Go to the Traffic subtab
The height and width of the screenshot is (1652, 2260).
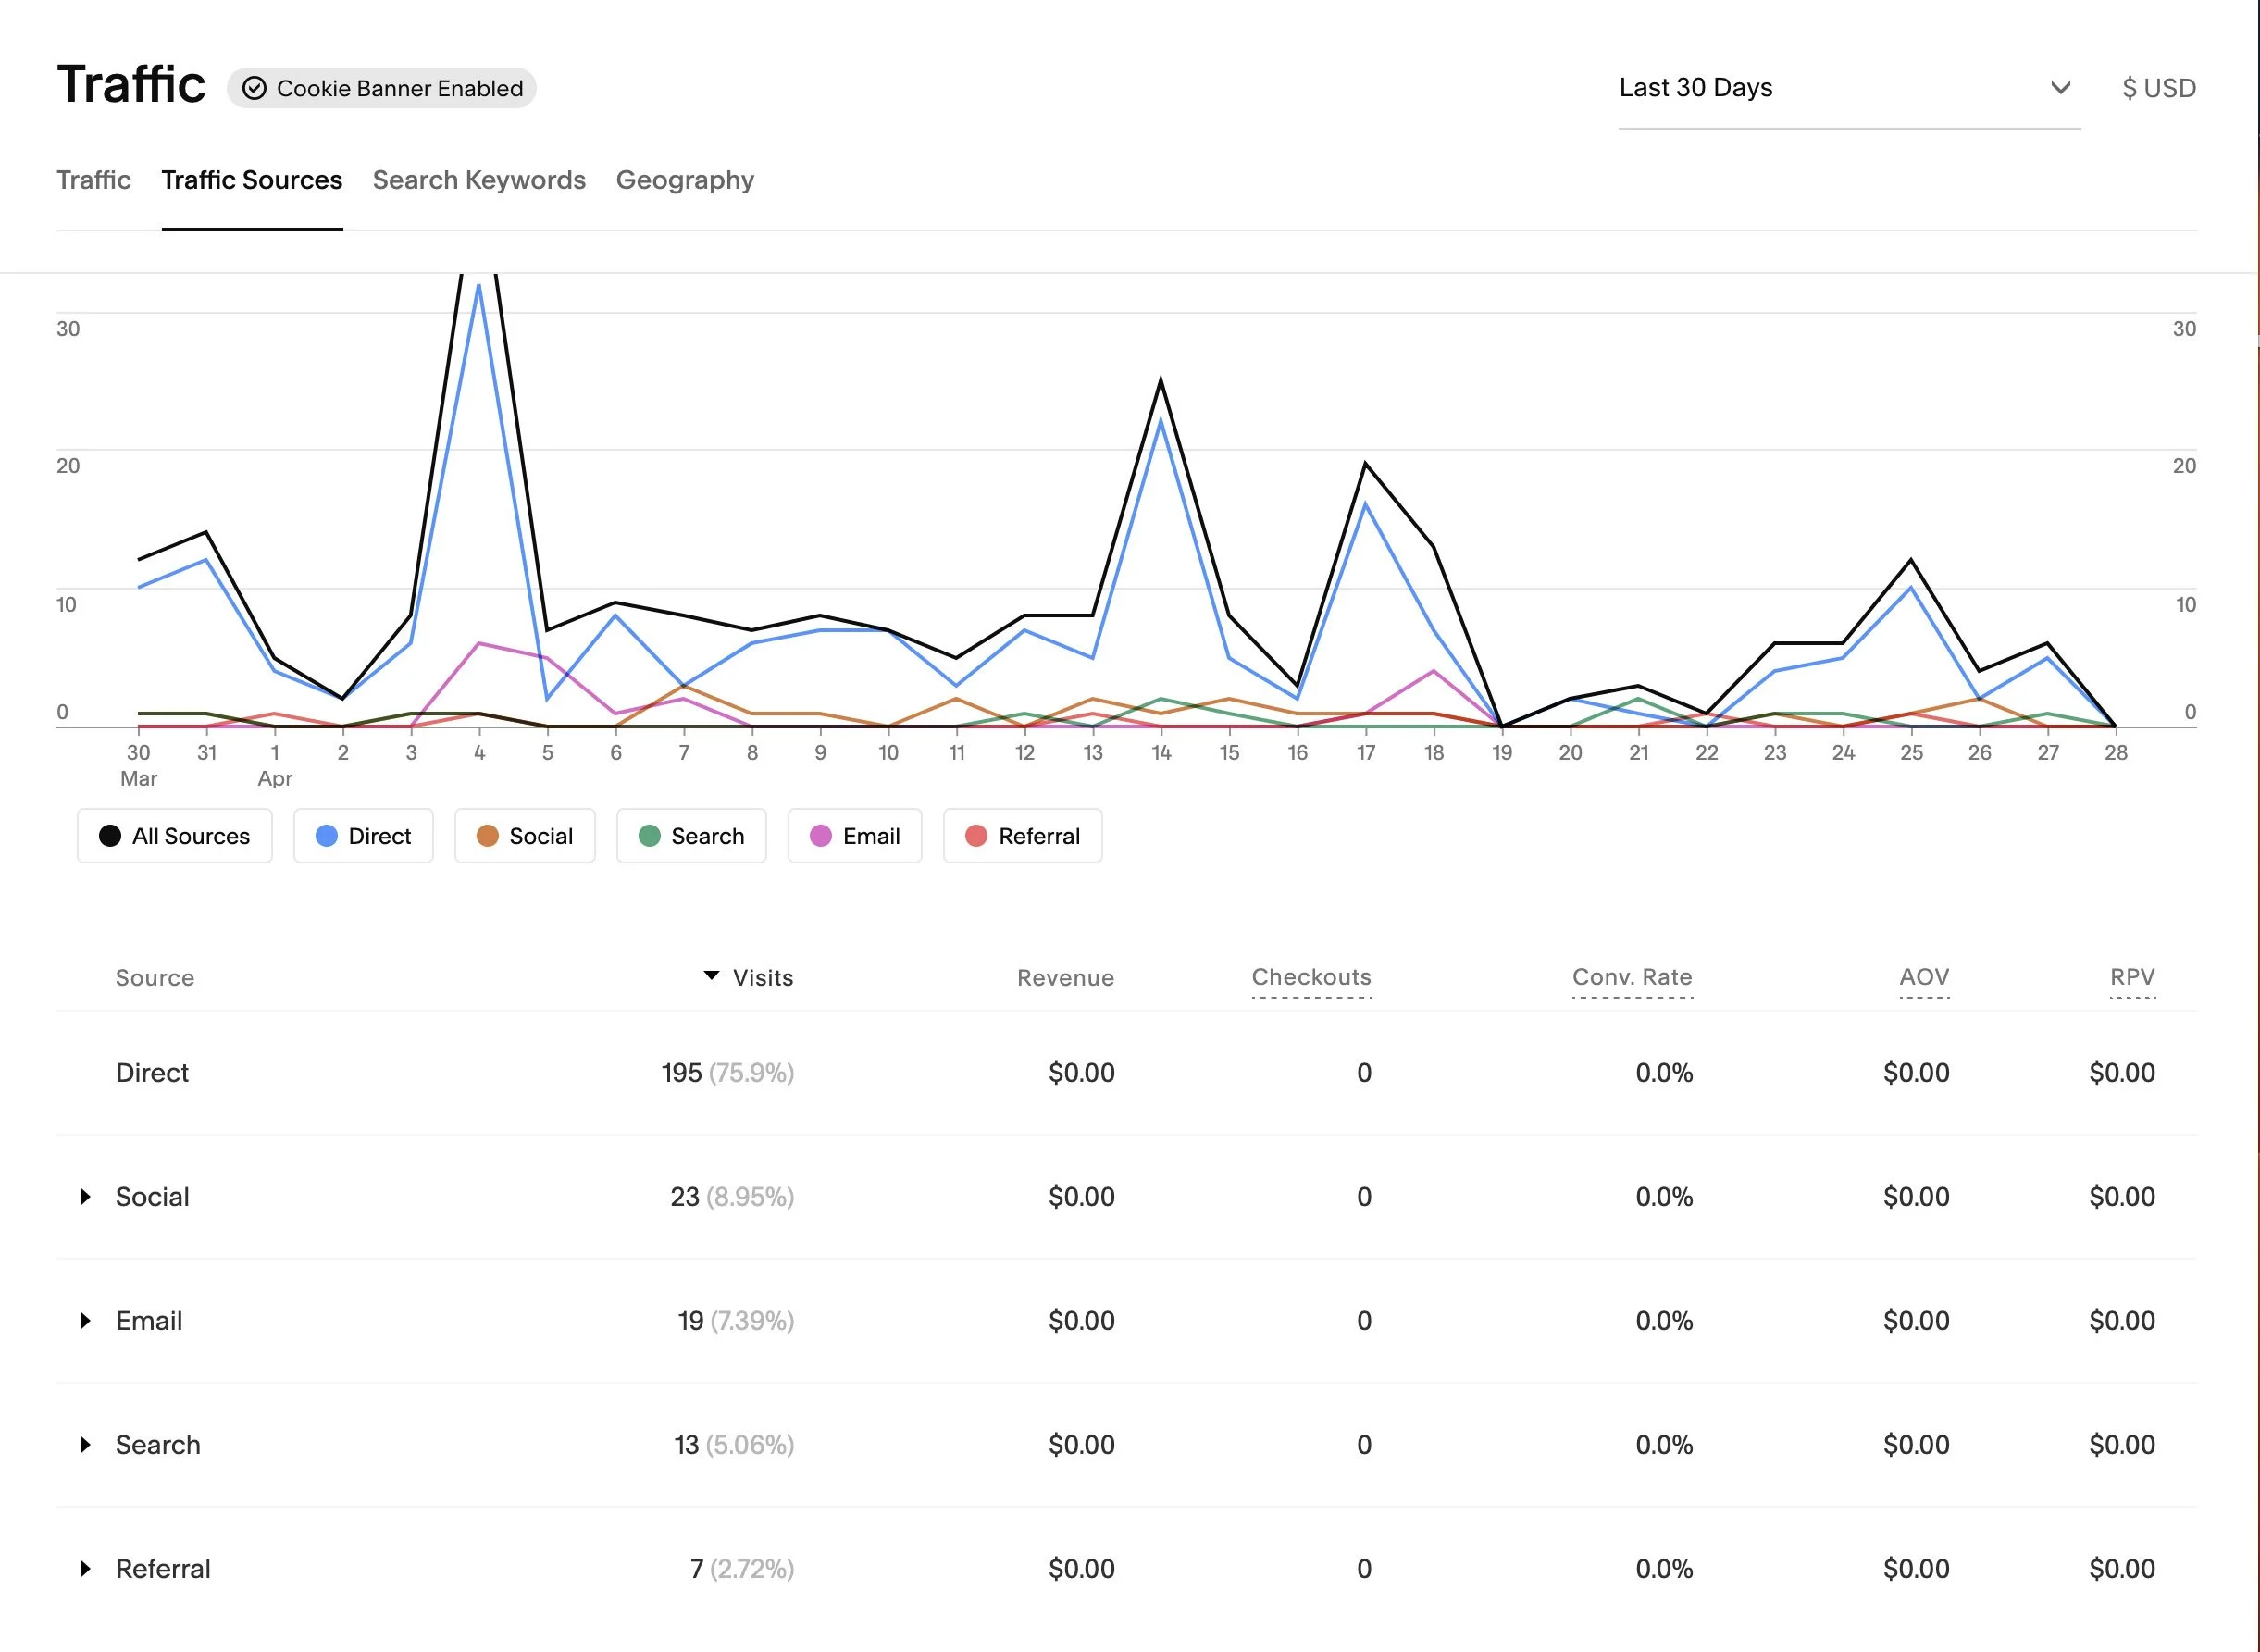(93, 180)
